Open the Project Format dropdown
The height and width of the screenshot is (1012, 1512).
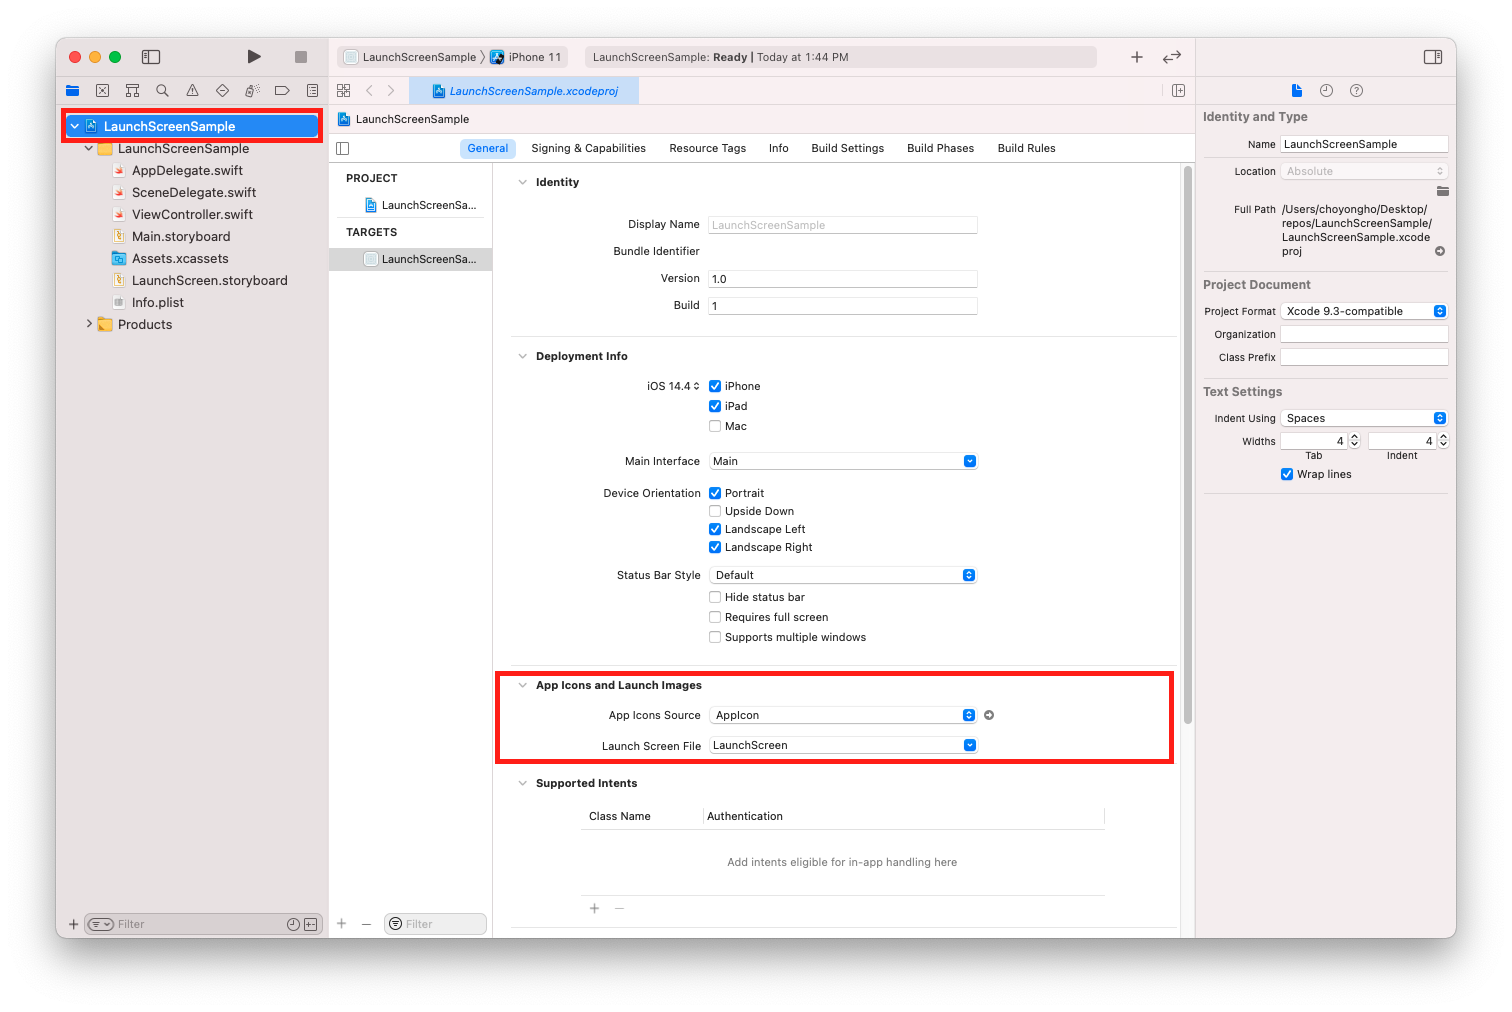(x=1364, y=311)
